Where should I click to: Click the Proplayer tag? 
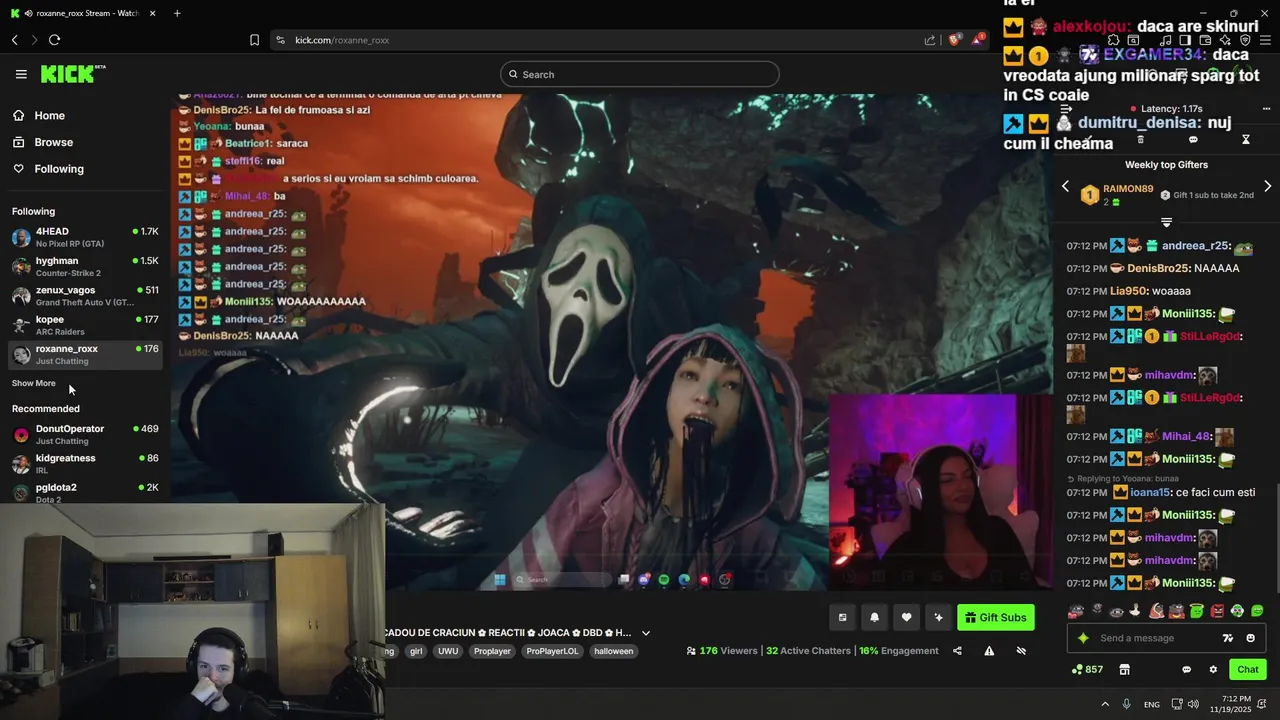[x=492, y=651]
